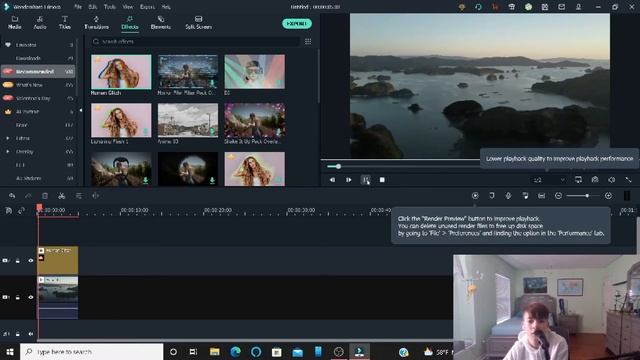
Task: Select the Human Glitch effect thumbnail
Action: coord(121,72)
